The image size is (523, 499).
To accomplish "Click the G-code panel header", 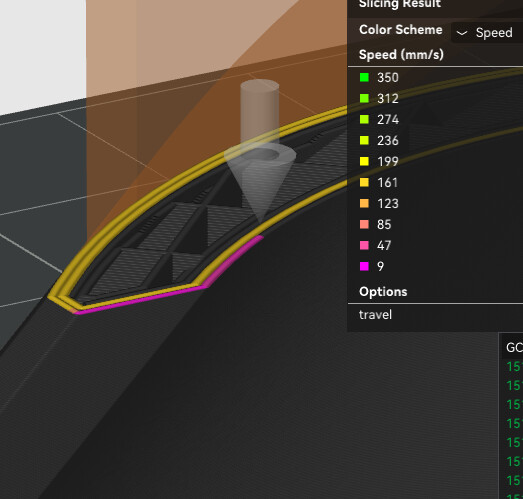I will coord(513,347).
